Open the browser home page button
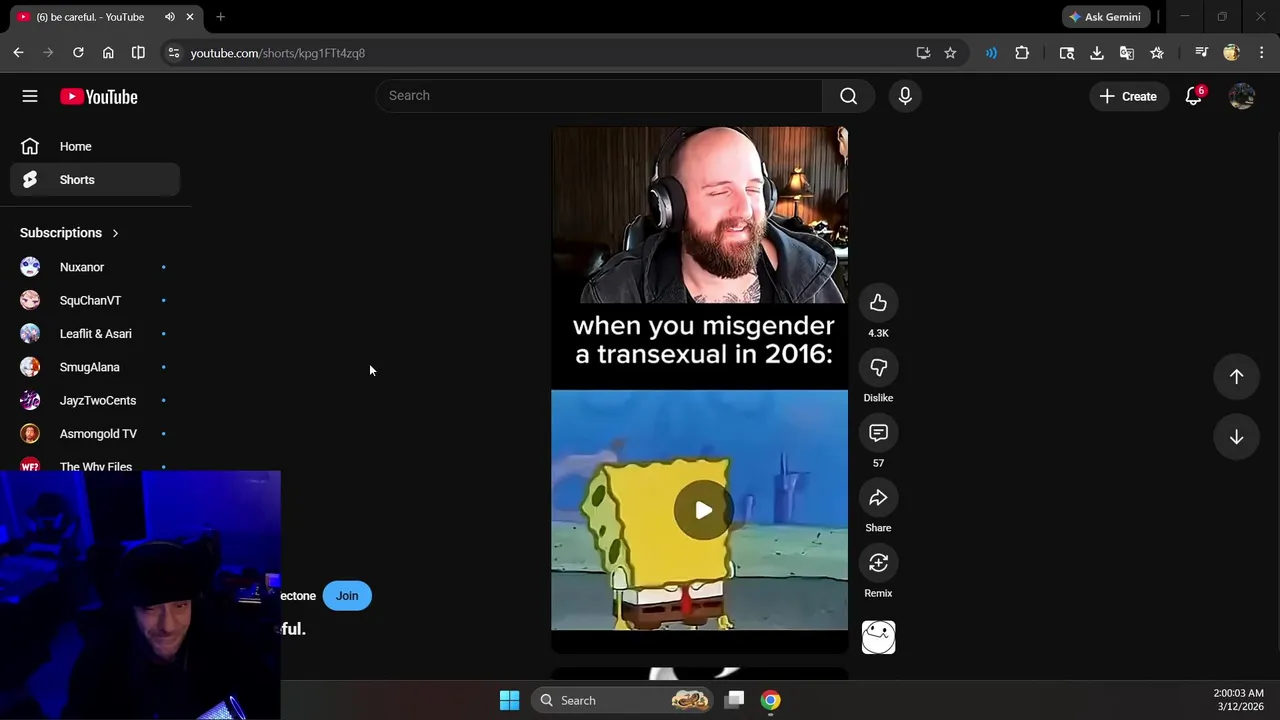Viewport: 1280px width, 720px height. pyautogui.click(x=108, y=53)
